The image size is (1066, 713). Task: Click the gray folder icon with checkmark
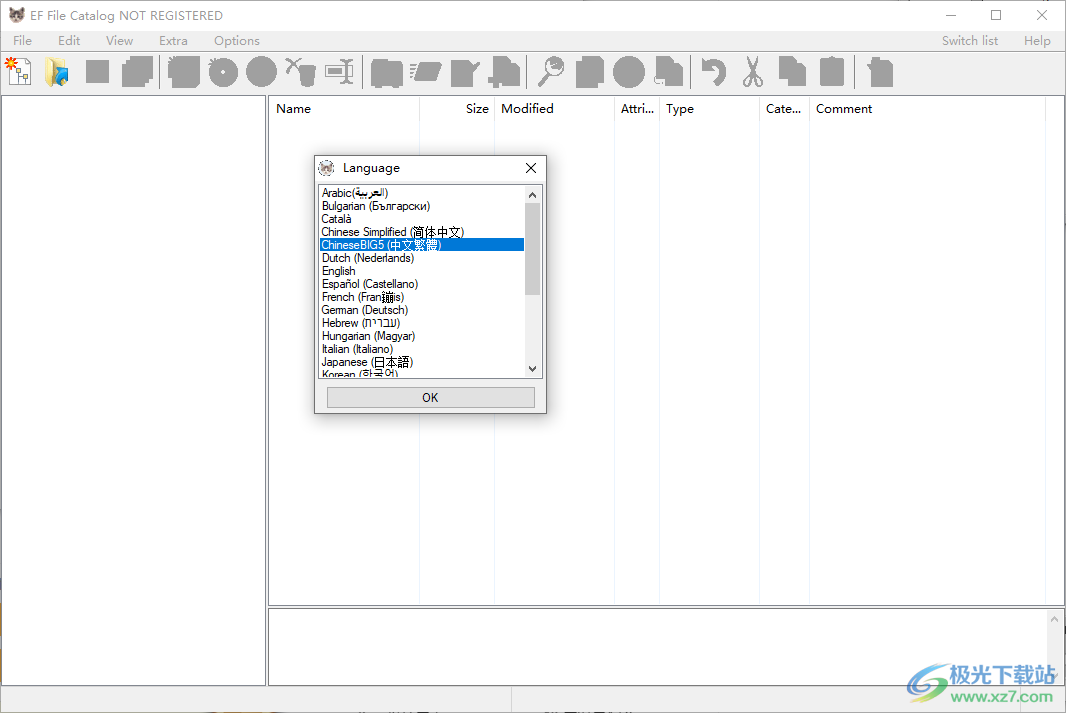tap(465, 72)
